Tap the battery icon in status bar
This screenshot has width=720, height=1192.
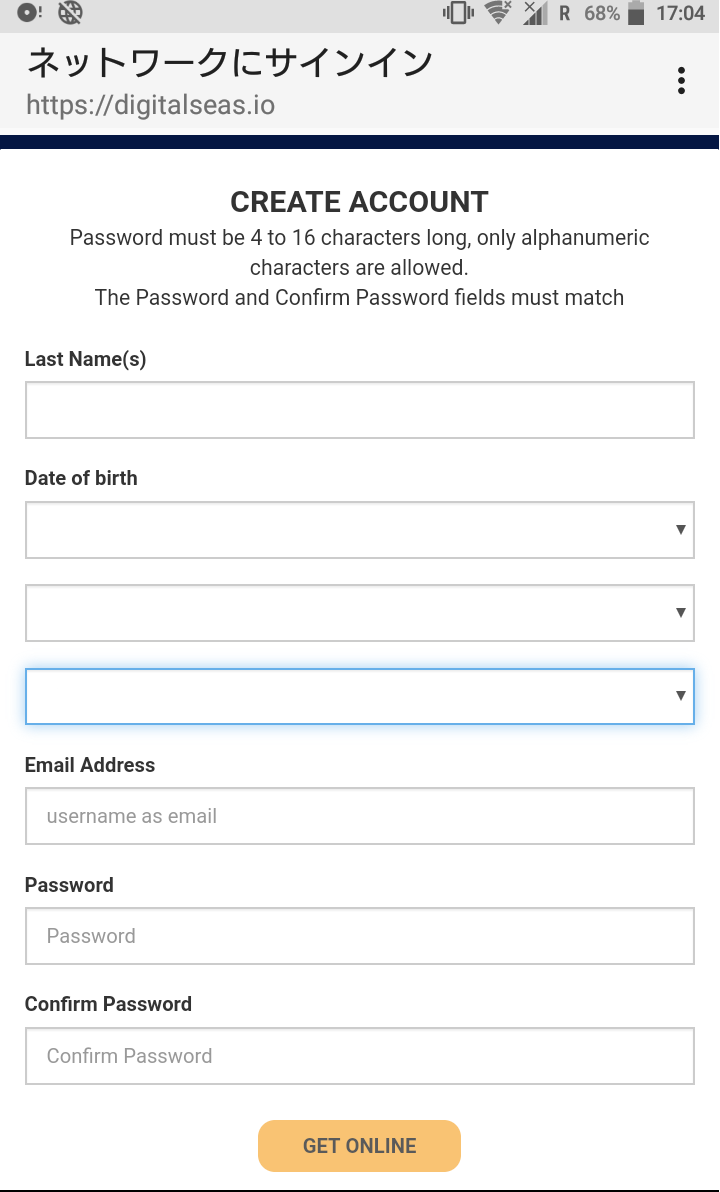[x=636, y=13]
